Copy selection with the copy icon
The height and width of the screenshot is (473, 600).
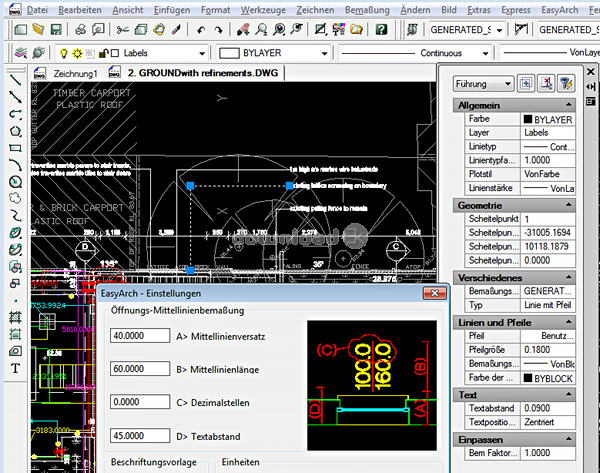141,29
